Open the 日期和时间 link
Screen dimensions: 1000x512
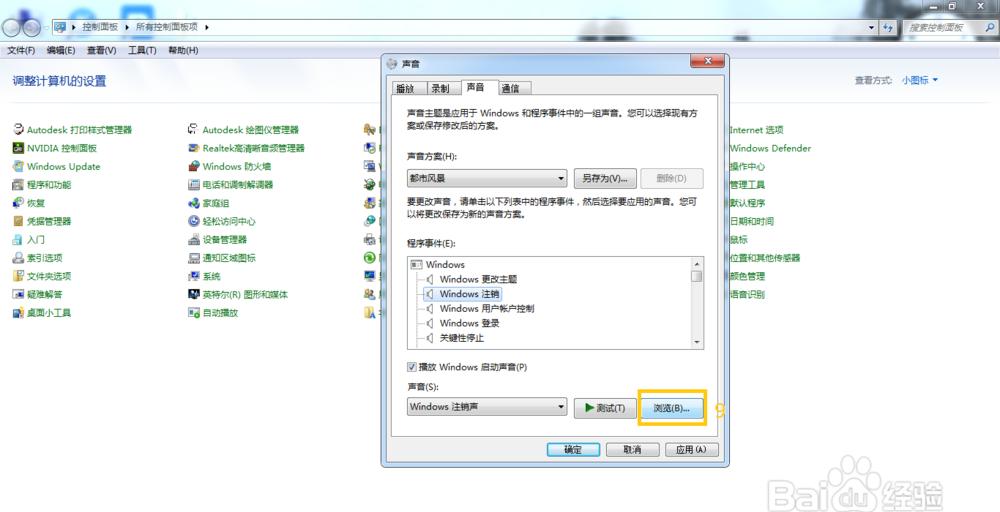(752, 221)
